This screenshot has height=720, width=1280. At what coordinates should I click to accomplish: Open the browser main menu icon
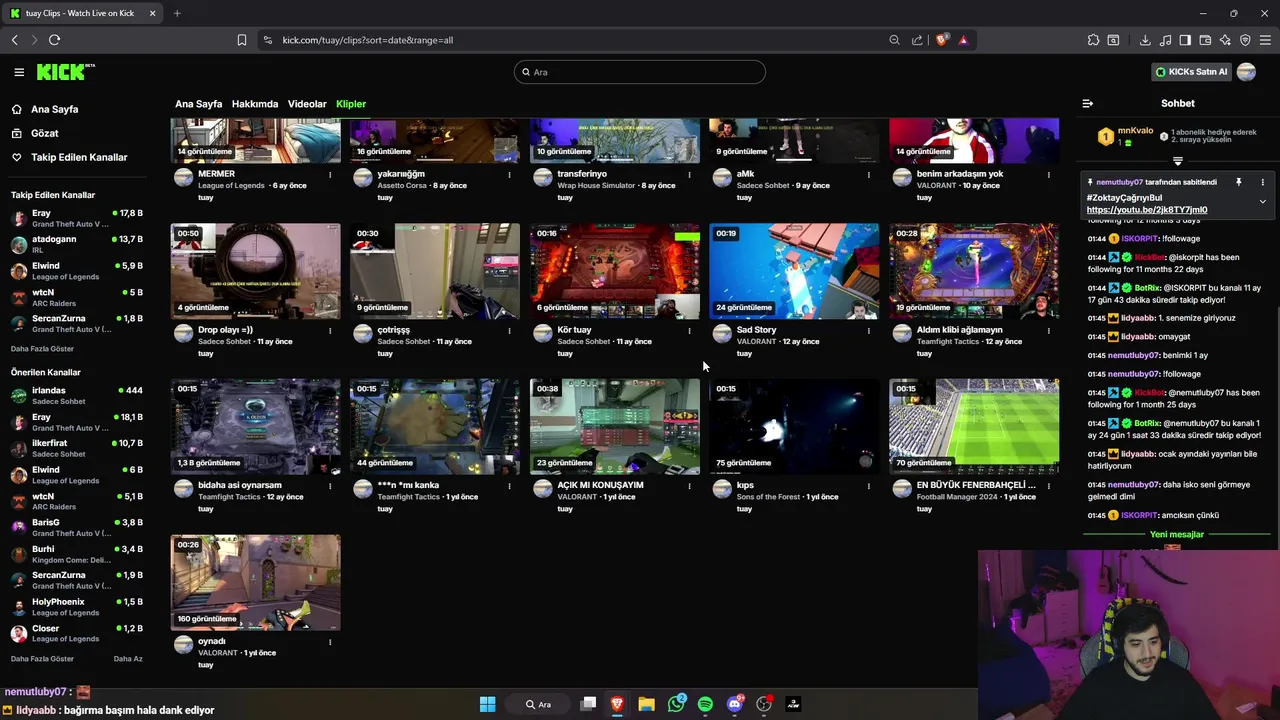pyautogui.click(x=1265, y=40)
